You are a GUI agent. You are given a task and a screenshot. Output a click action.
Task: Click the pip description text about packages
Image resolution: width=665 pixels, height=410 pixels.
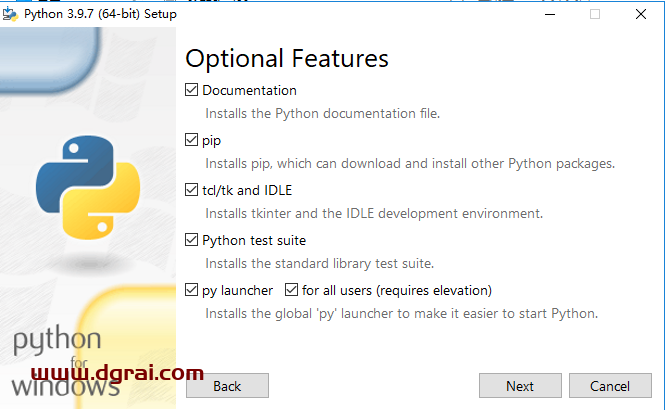click(410, 164)
